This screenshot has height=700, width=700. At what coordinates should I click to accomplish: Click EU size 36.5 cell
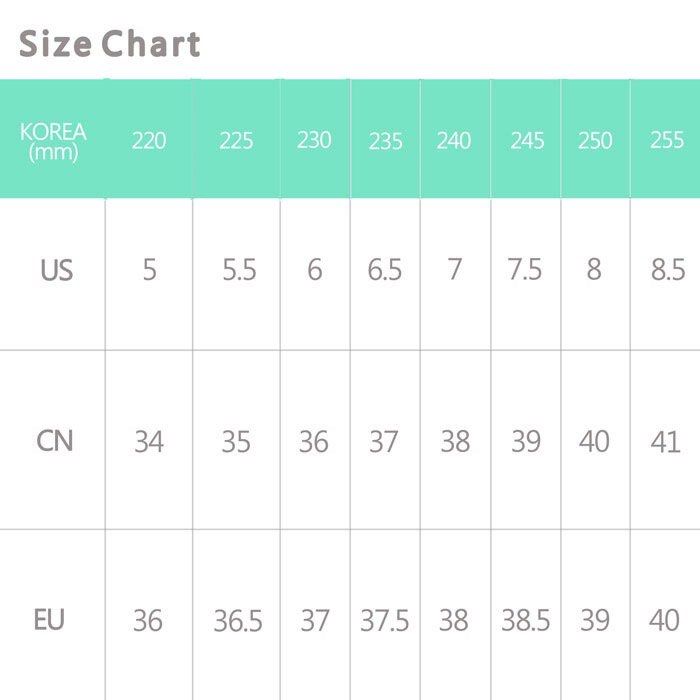(238, 620)
